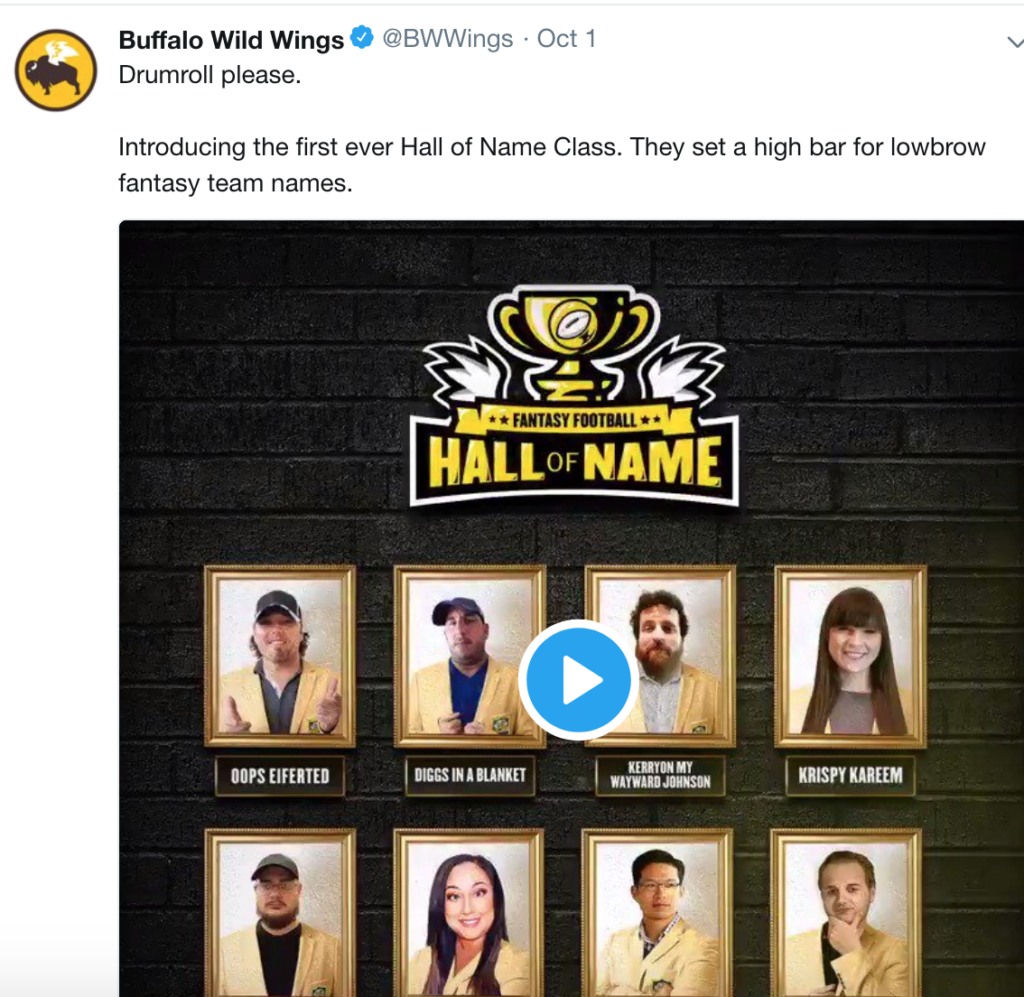Image resolution: width=1024 pixels, height=997 pixels.
Task: Select the Oops Eiferted portrait
Action: 280,656
